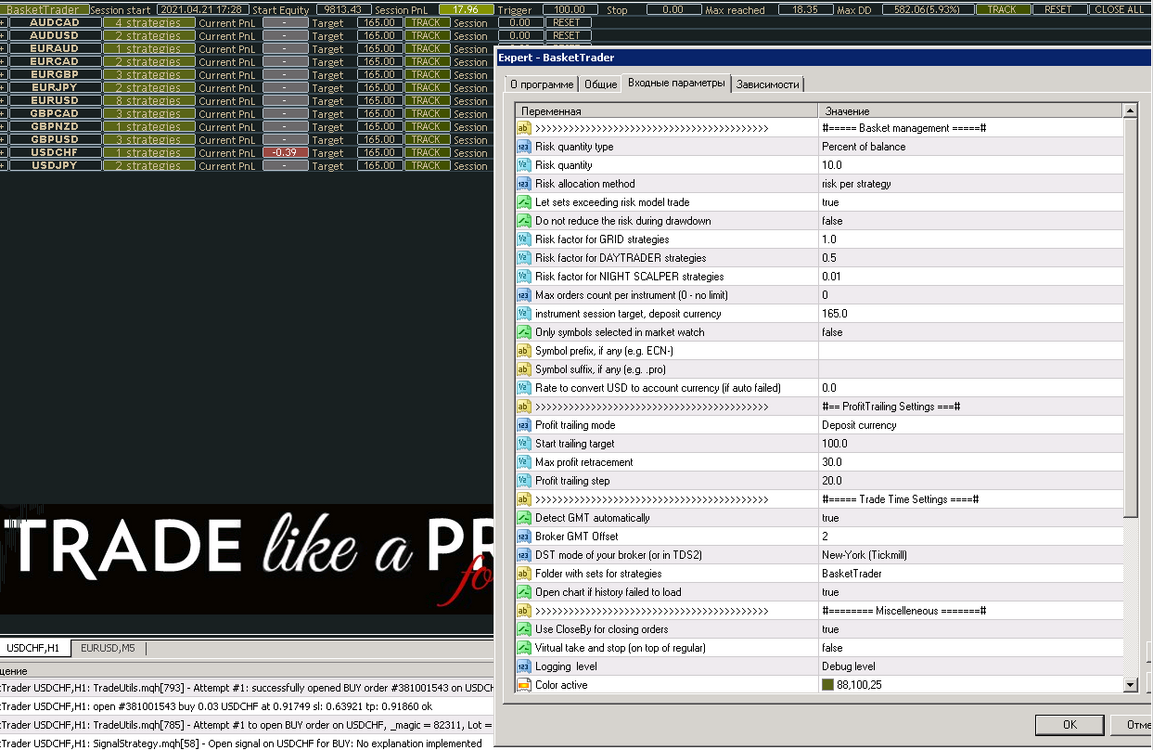Click the icon beside Risk quantity row

point(524,165)
